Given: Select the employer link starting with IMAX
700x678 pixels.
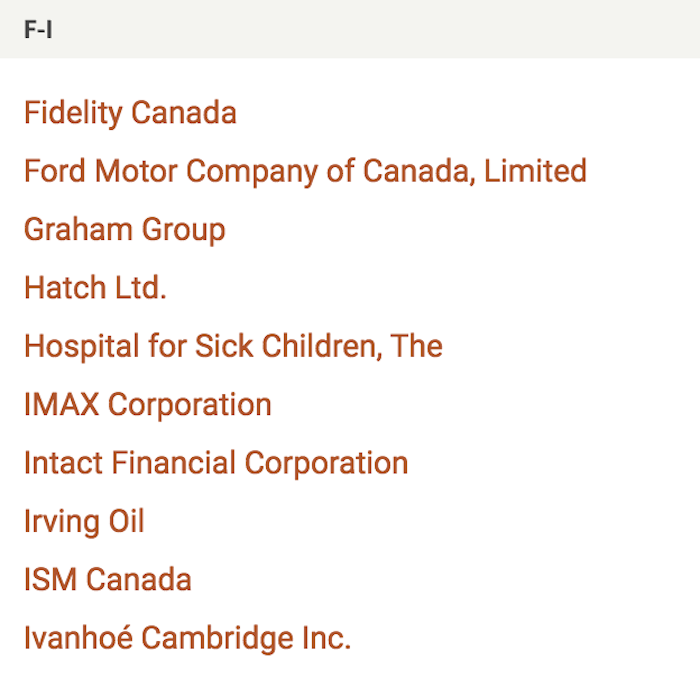Looking at the screenshot, I should tap(147, 405).
